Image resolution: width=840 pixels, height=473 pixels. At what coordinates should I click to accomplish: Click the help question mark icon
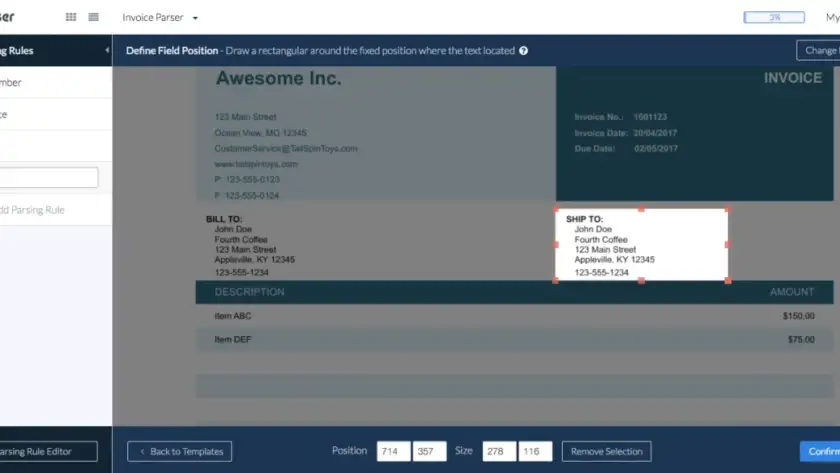(x=524, y=51)
